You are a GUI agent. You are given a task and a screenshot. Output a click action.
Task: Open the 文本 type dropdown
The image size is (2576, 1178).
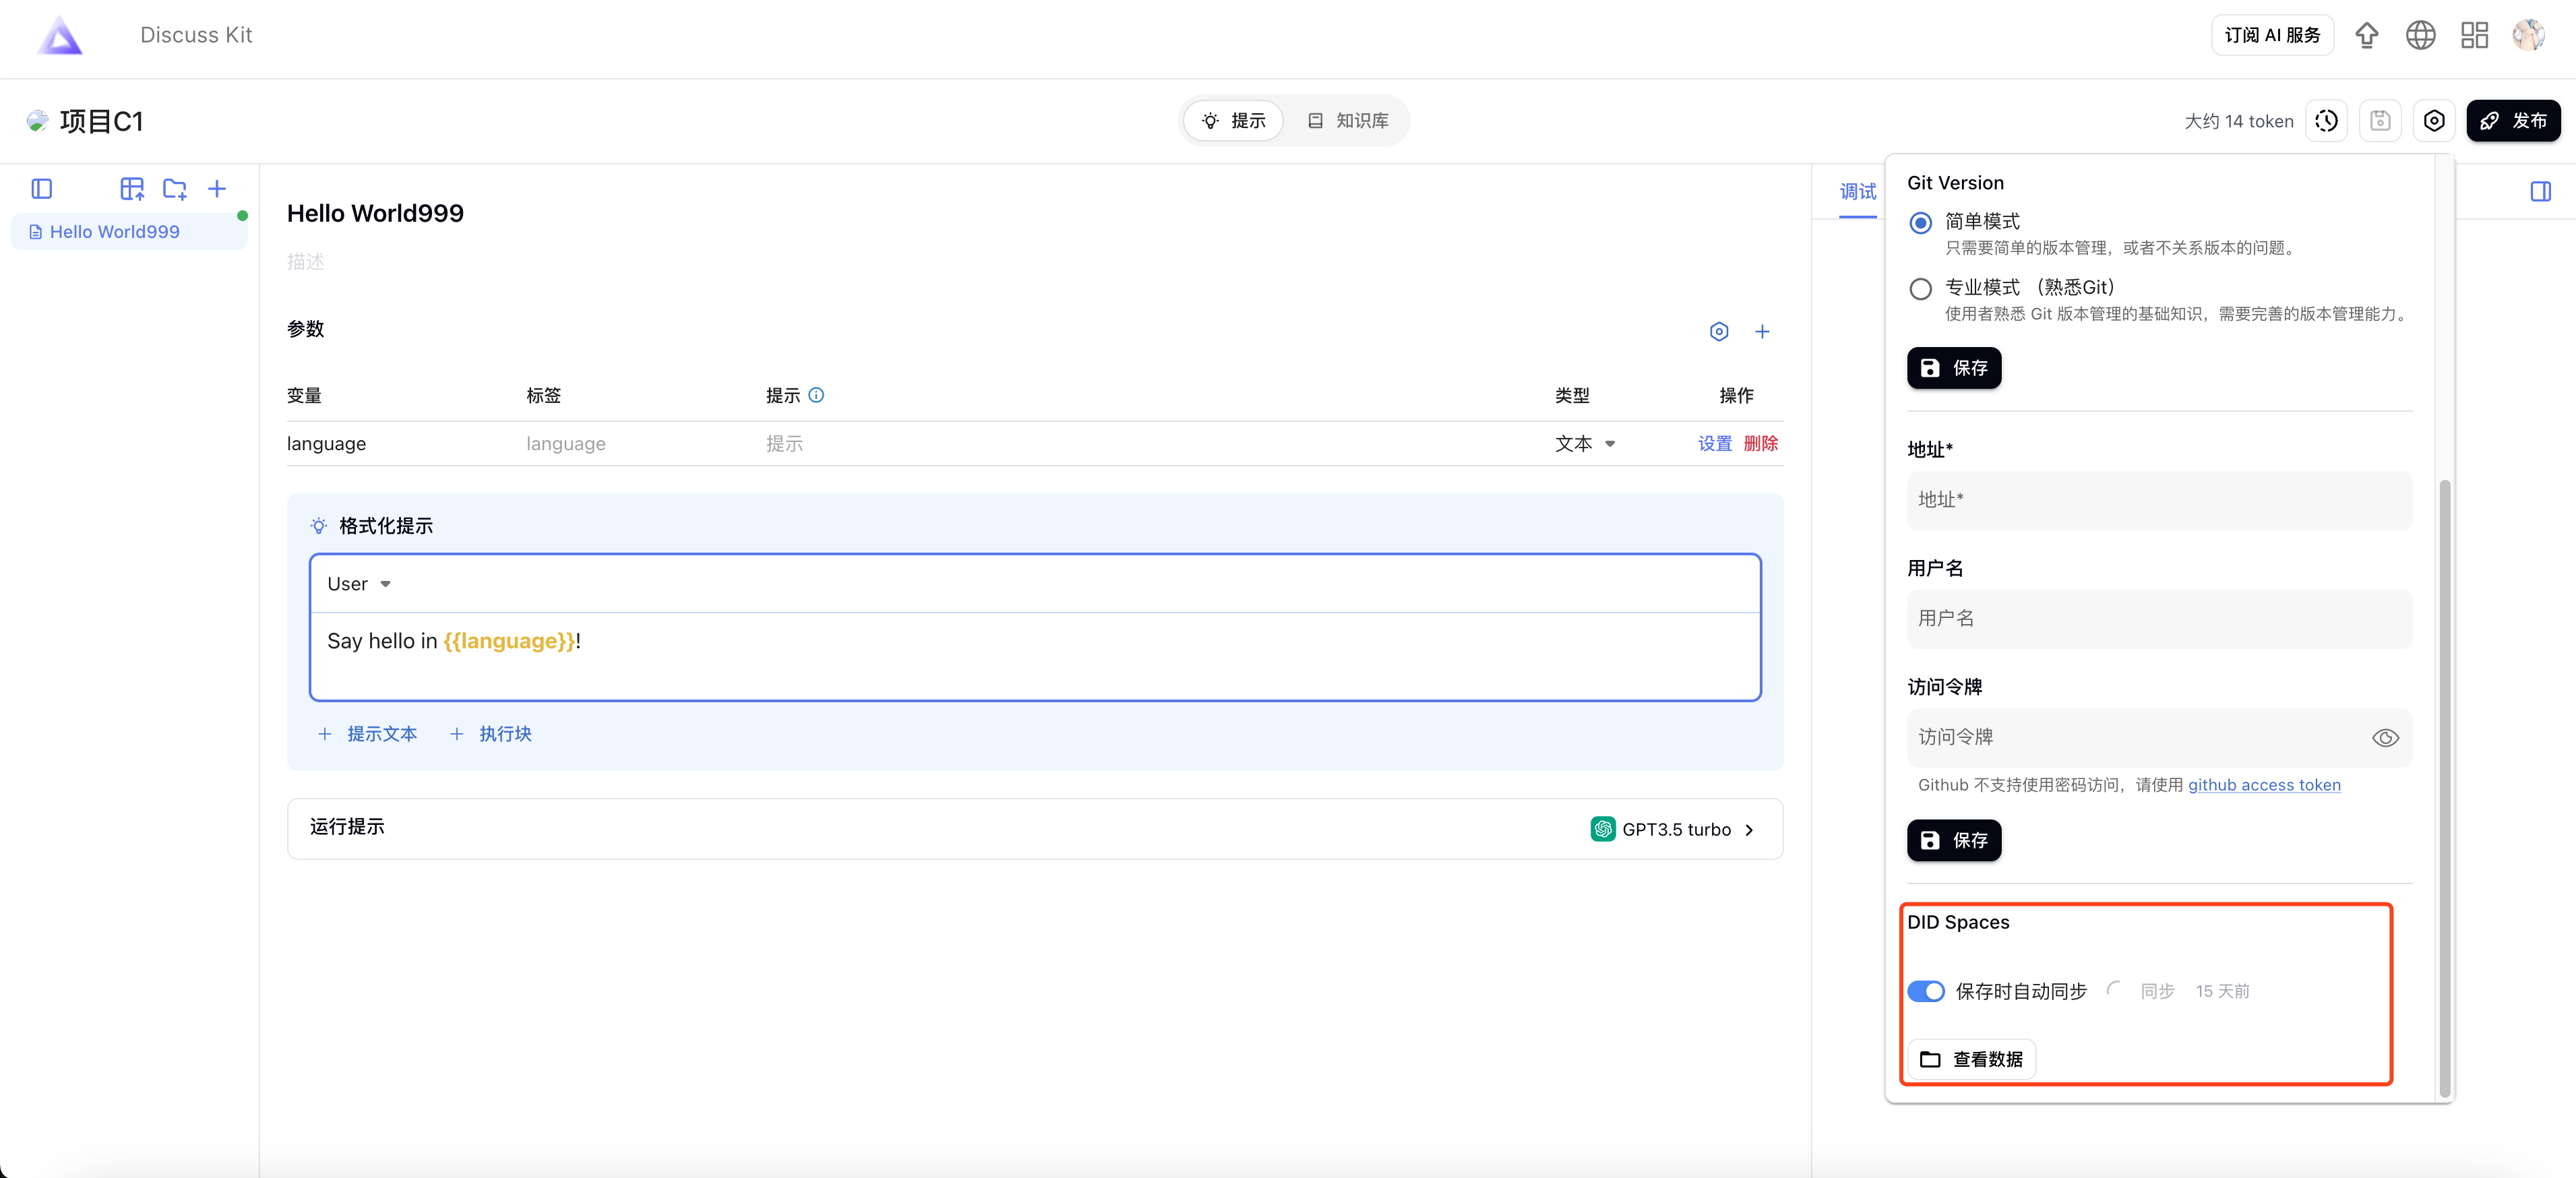tap(1584, 444)
